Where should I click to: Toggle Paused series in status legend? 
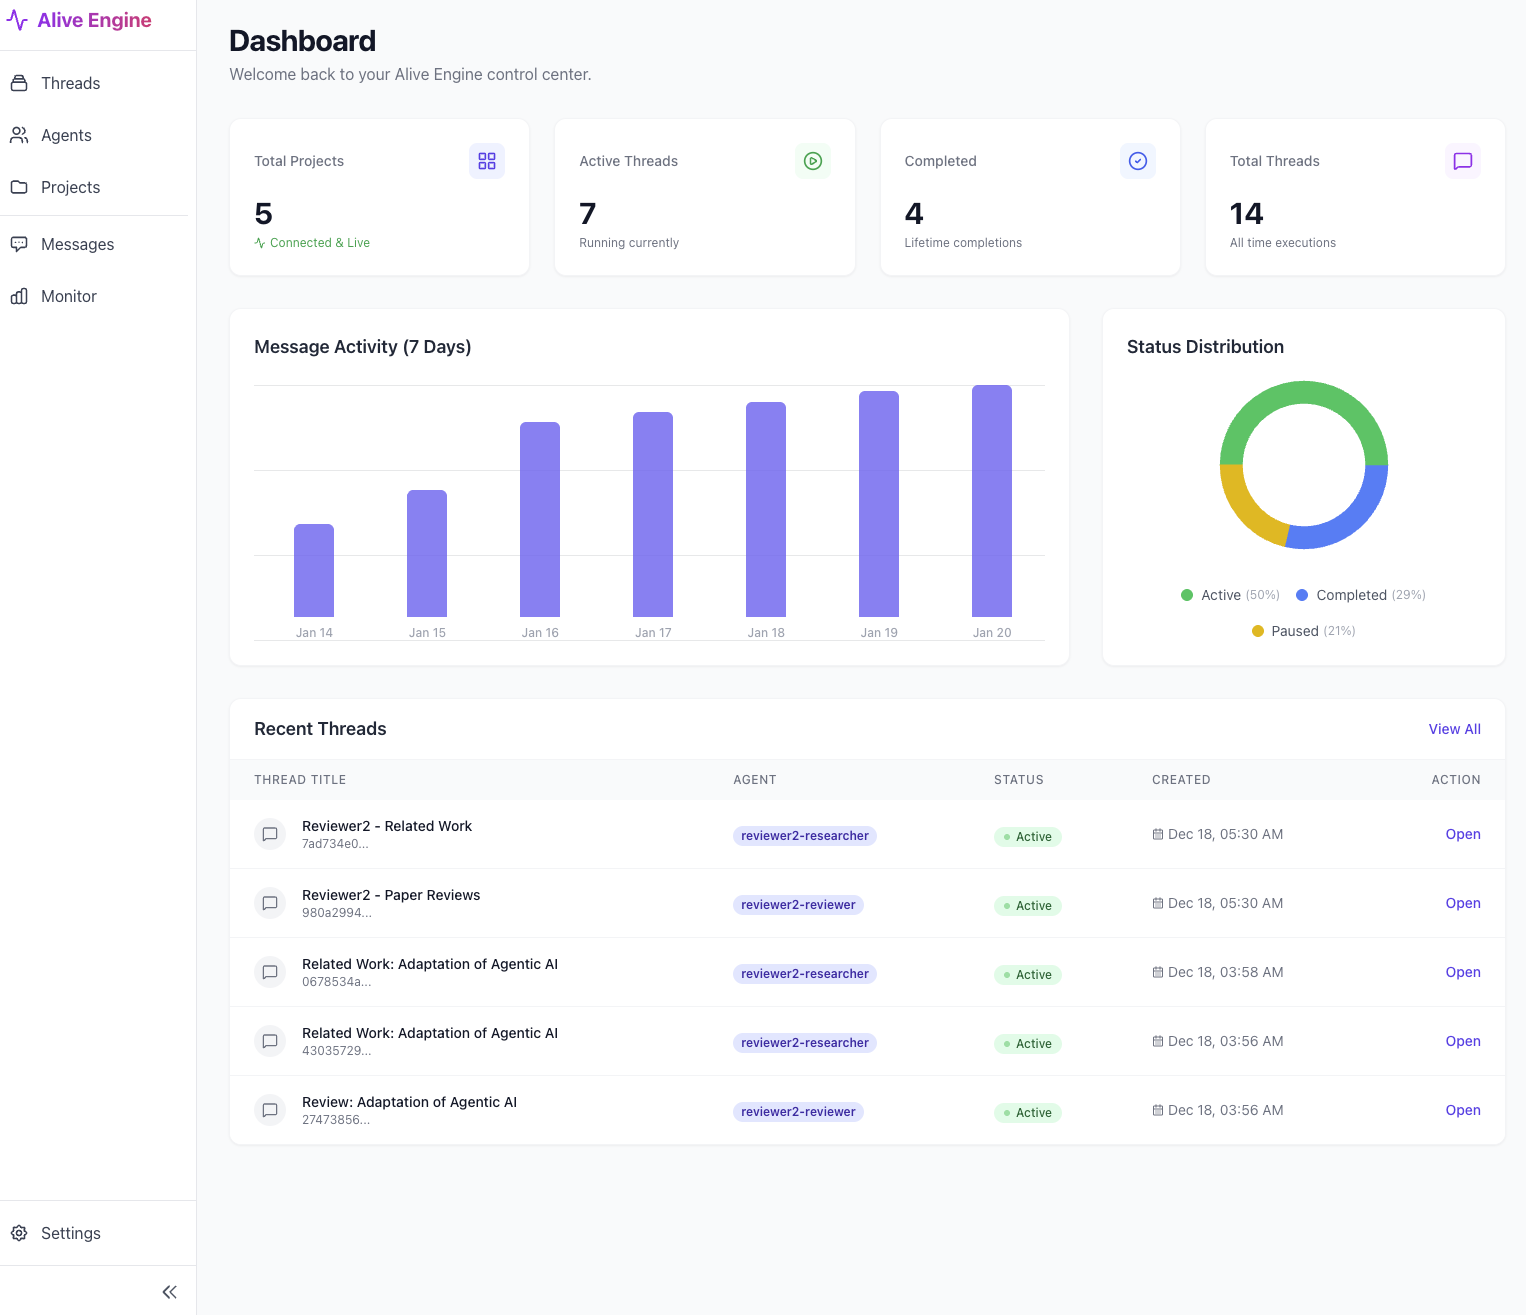click(x=1294, y=631)
